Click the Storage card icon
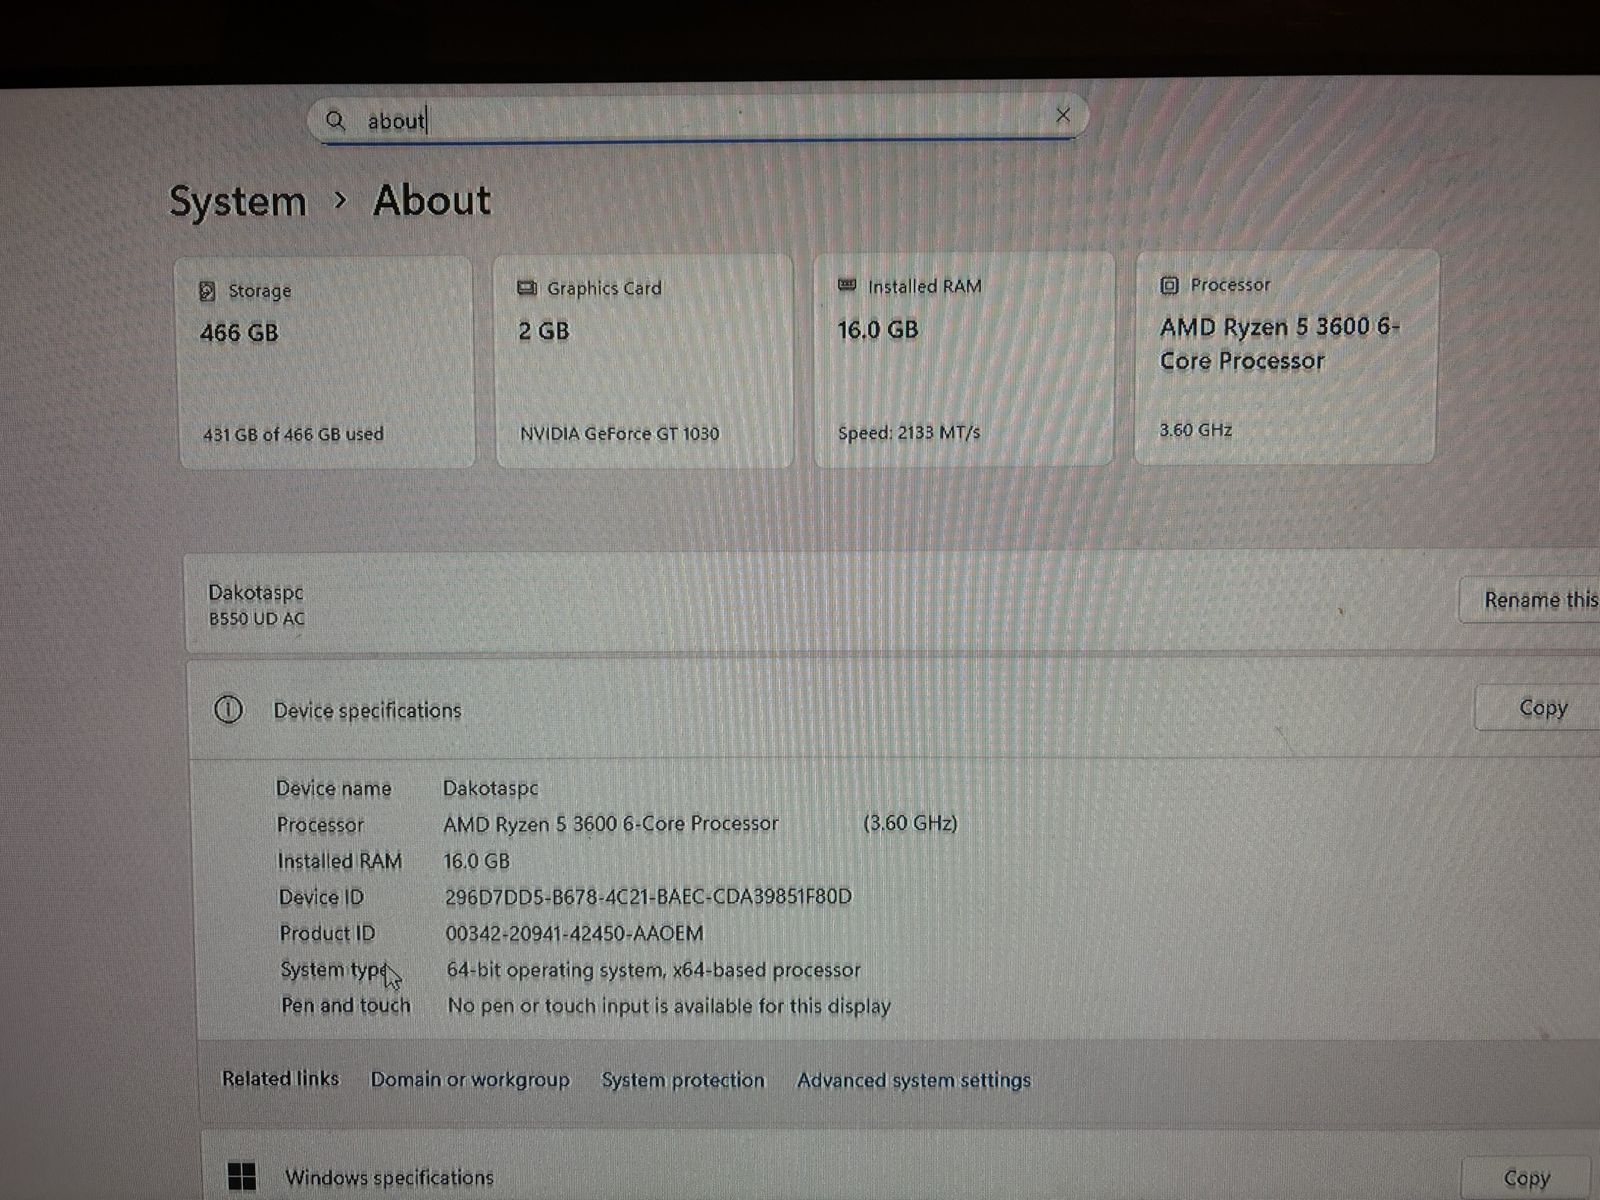 pos(207,291)
